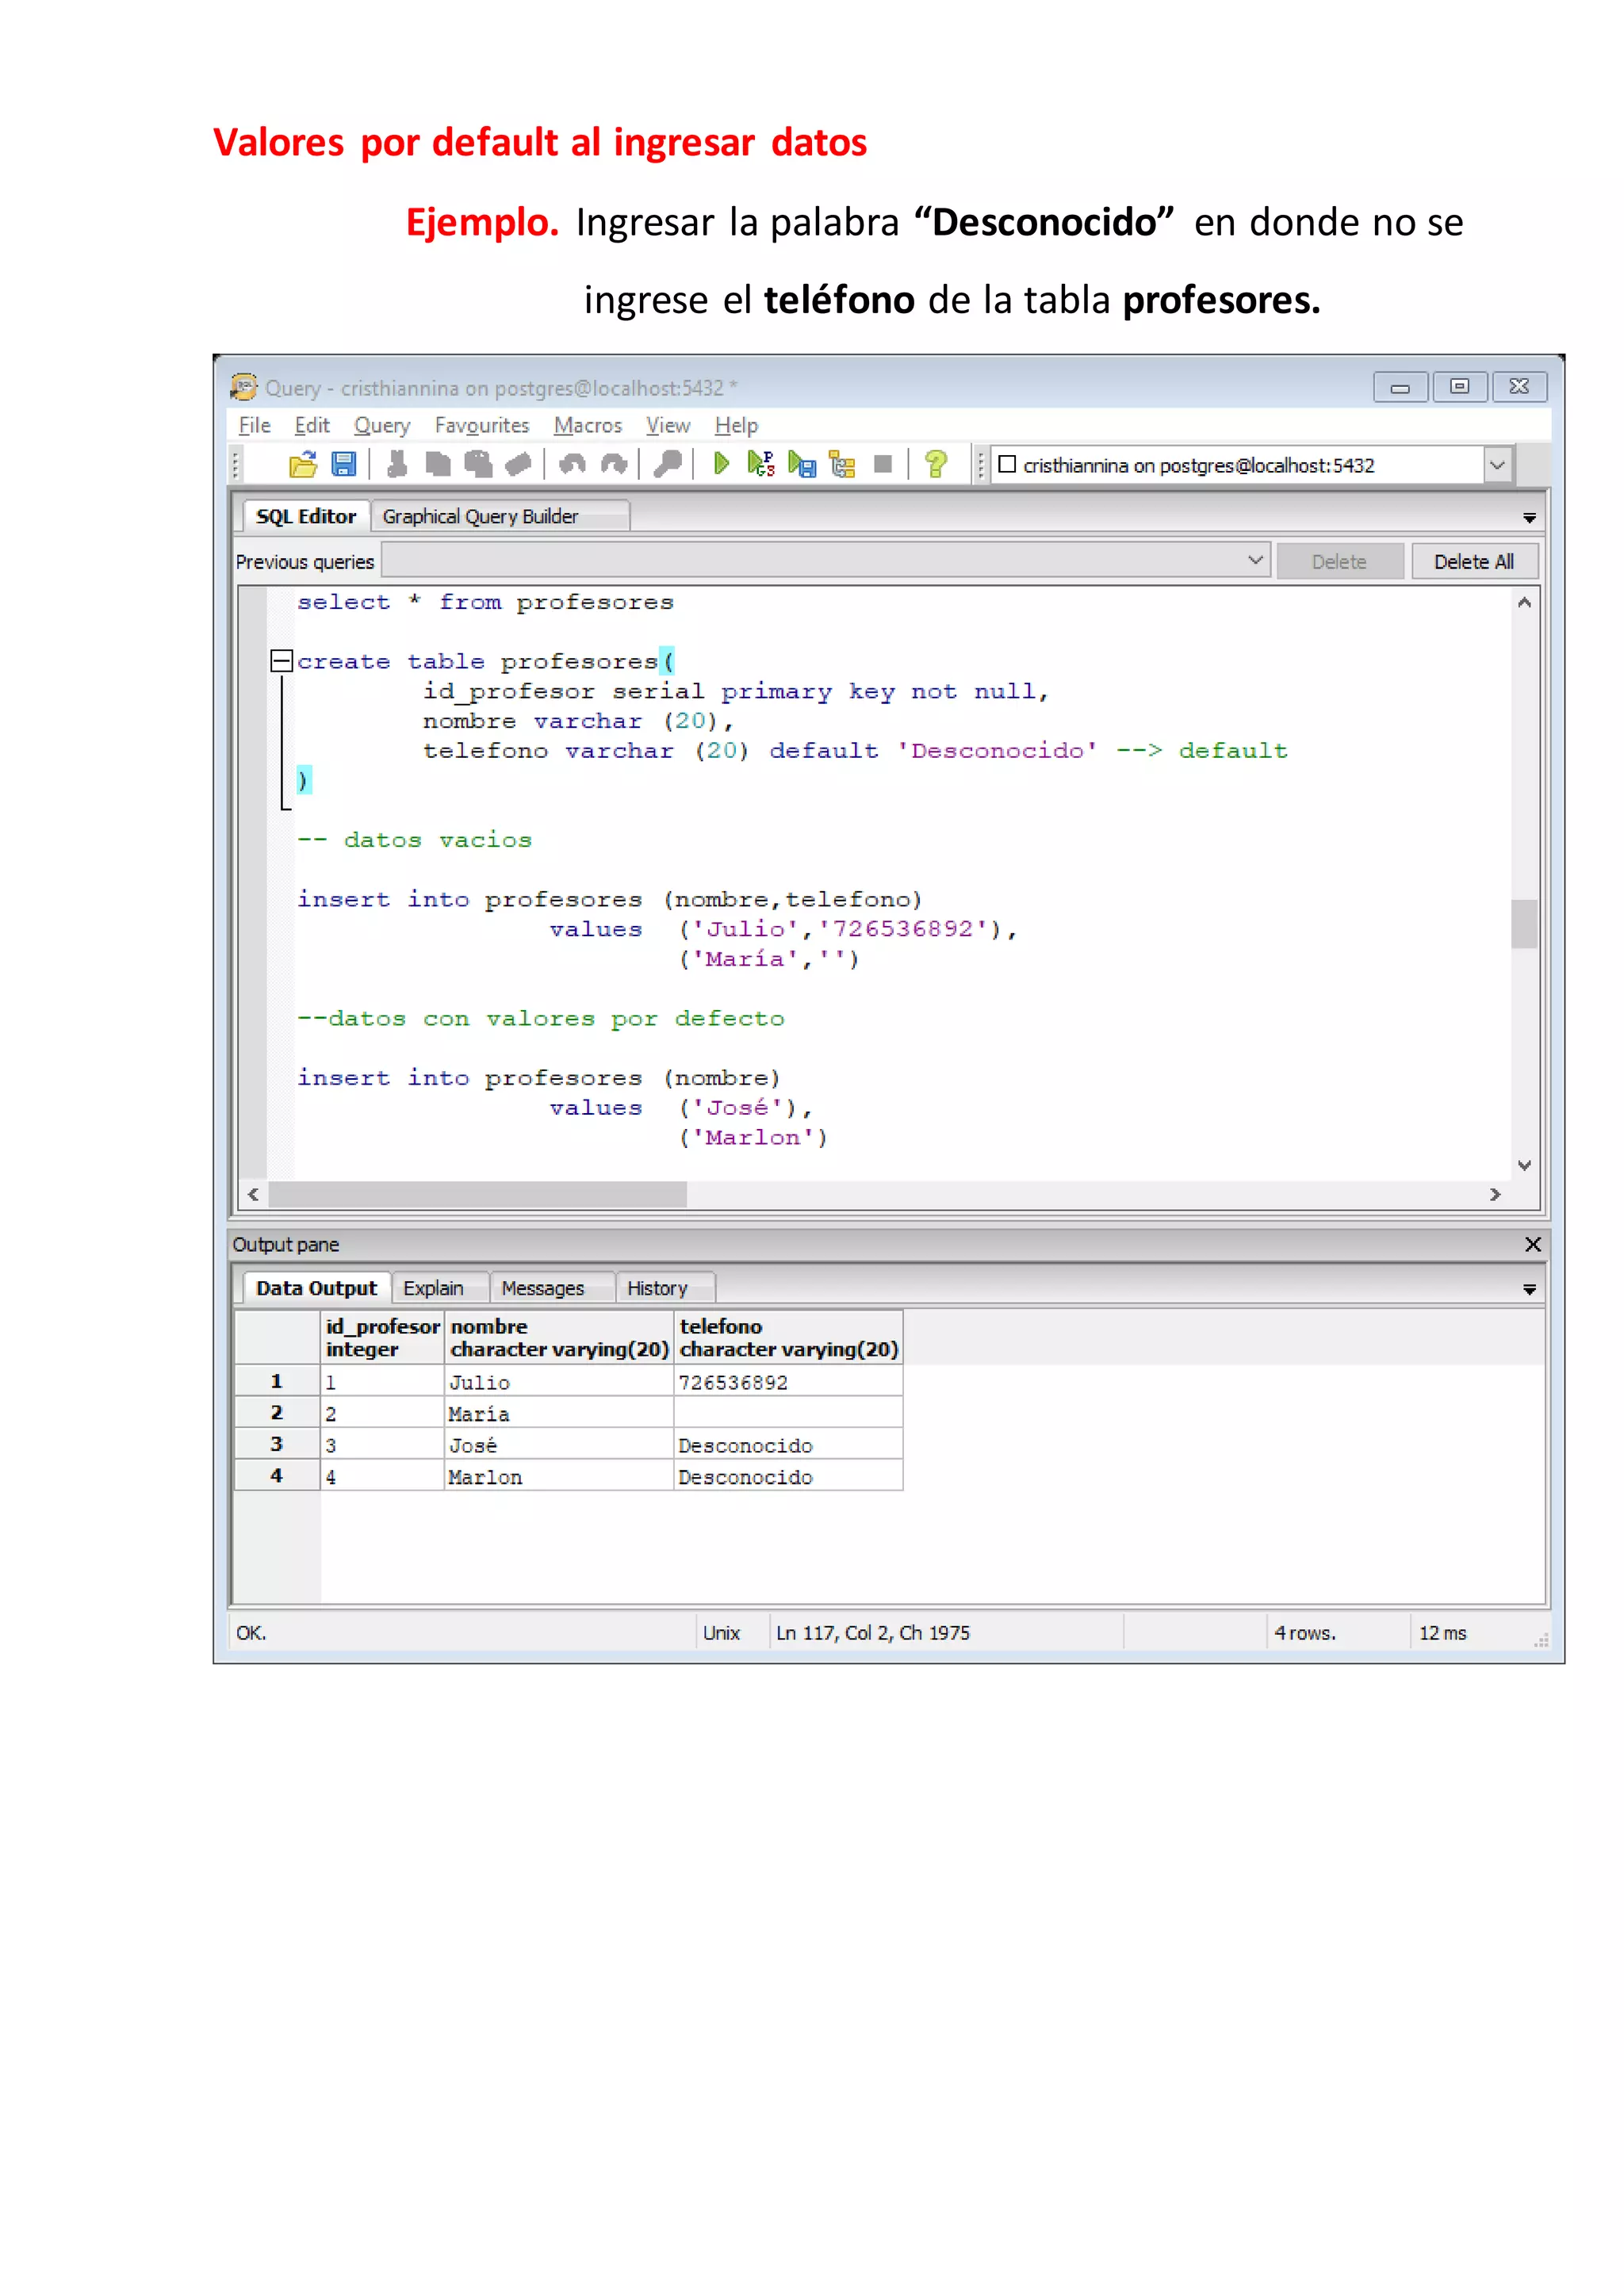Switch to the SQL Editor tab

[x=306, y=517]
